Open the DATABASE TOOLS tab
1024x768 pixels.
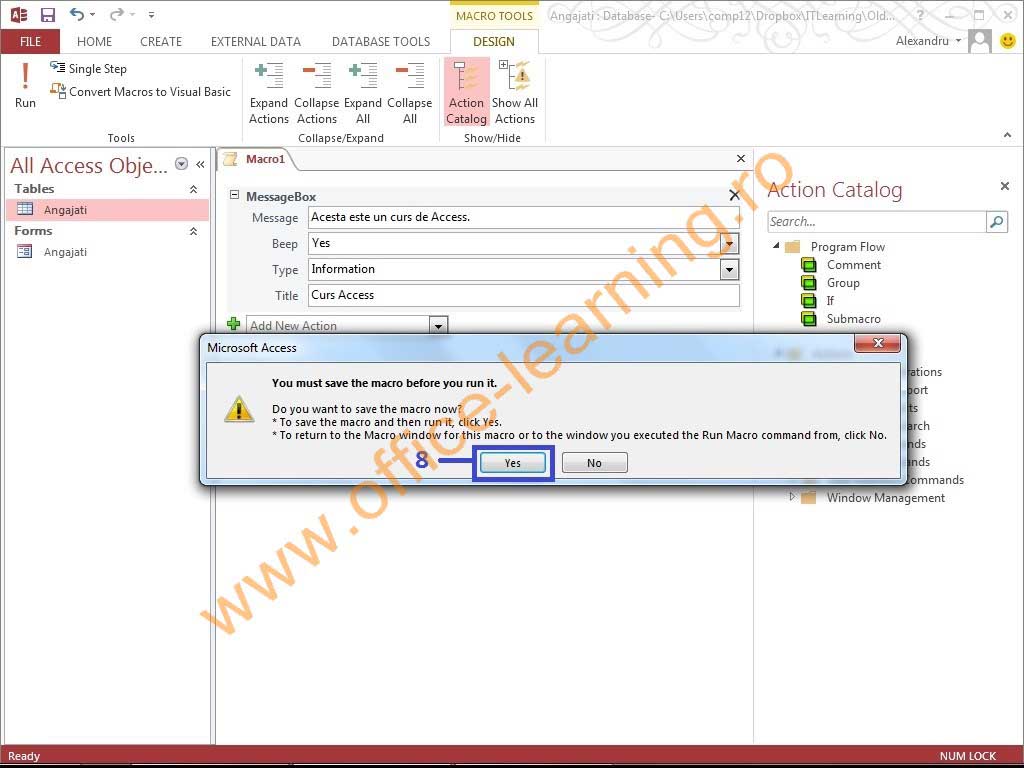381,42
